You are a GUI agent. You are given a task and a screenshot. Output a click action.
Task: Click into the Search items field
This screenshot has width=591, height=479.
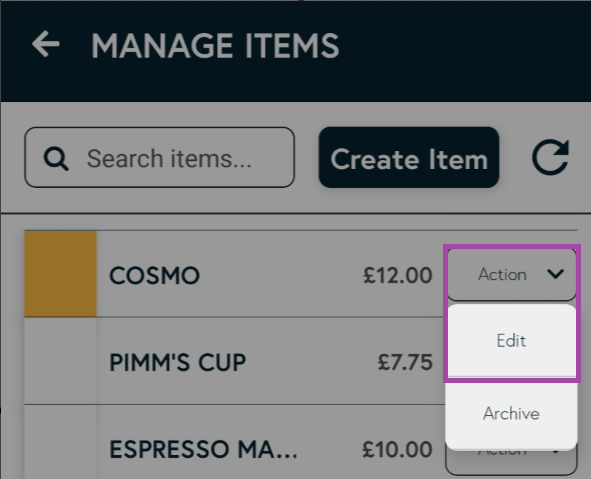click(159, 157)
